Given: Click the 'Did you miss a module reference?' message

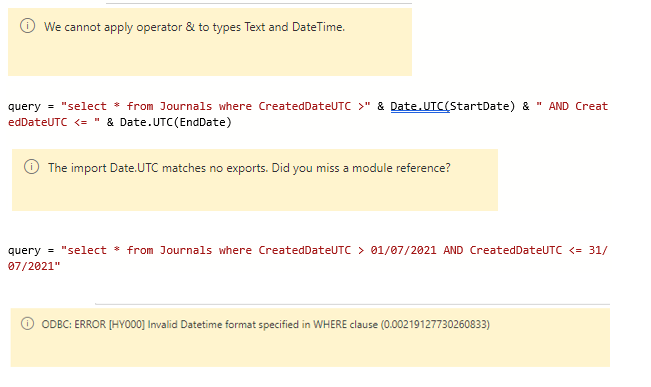Looking at the screenshot, I should click(x=361, y=168).
